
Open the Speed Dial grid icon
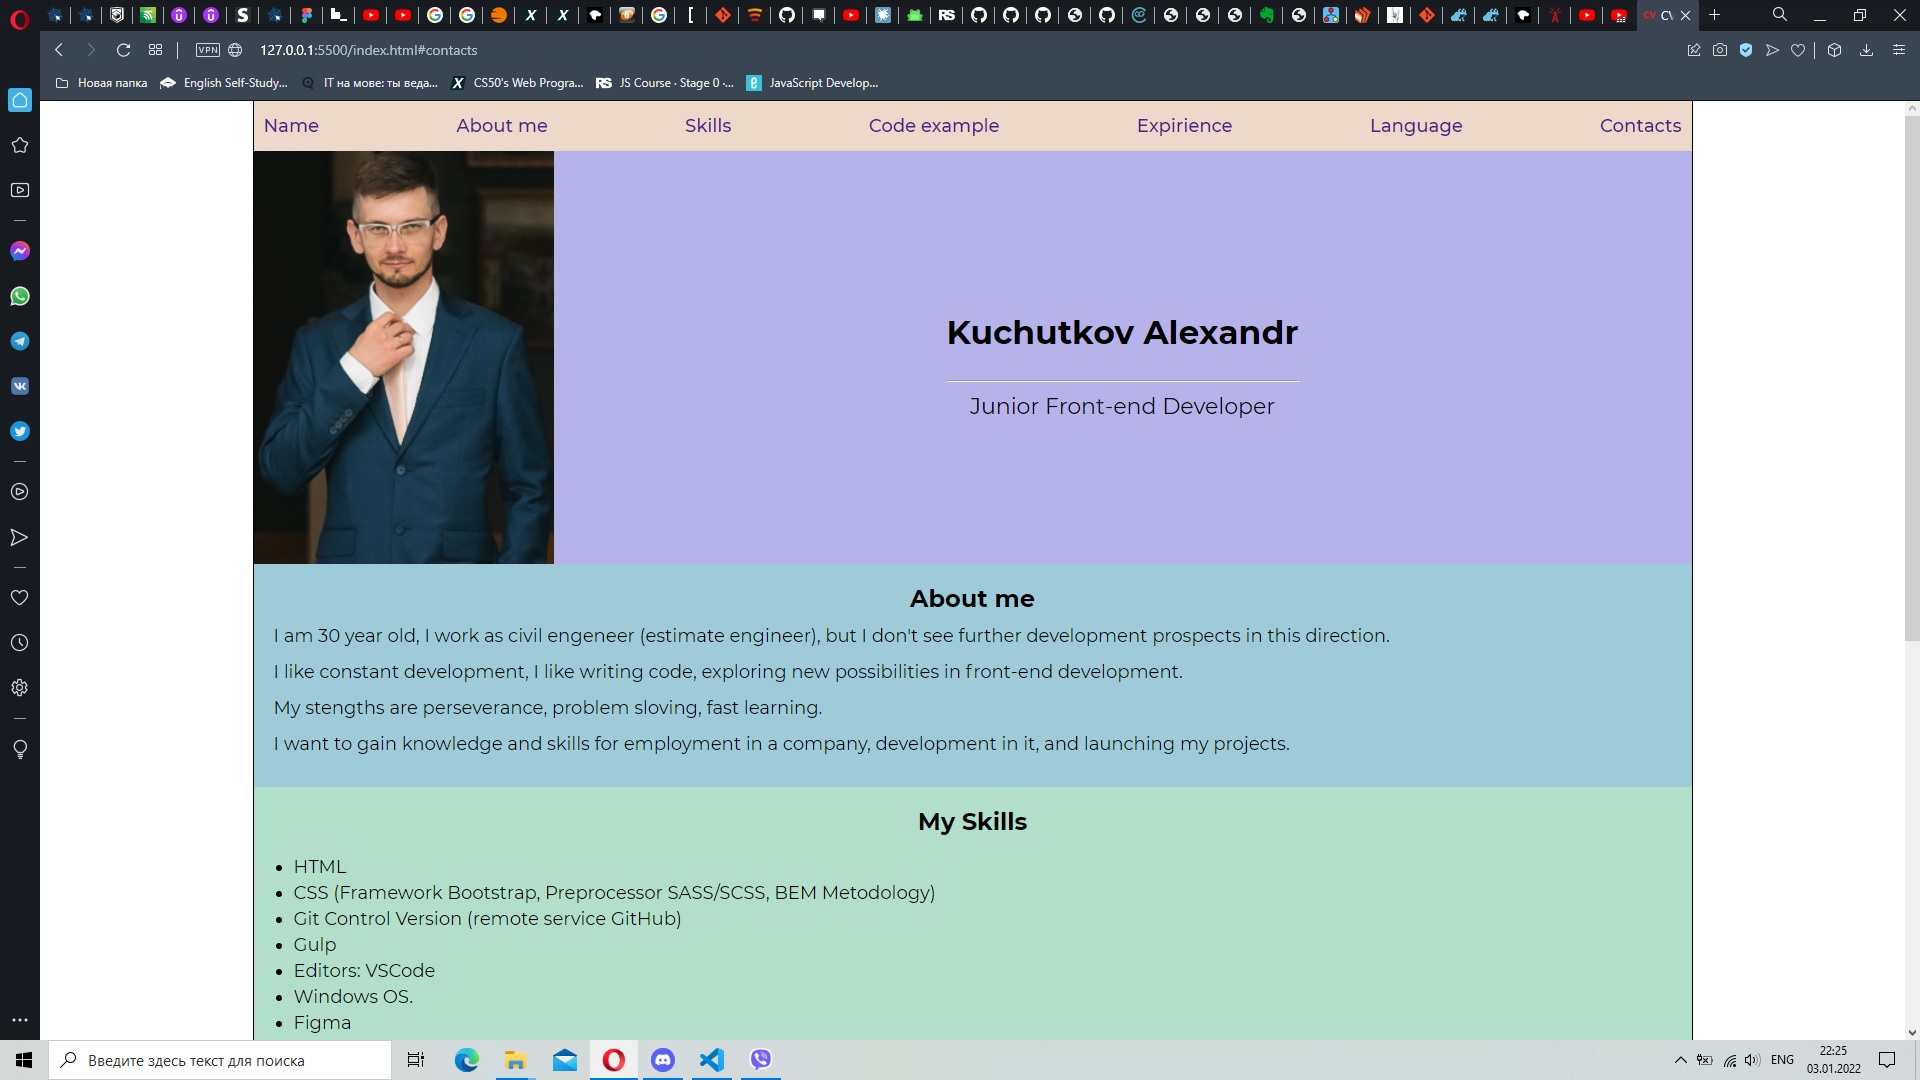coord(155,50)
